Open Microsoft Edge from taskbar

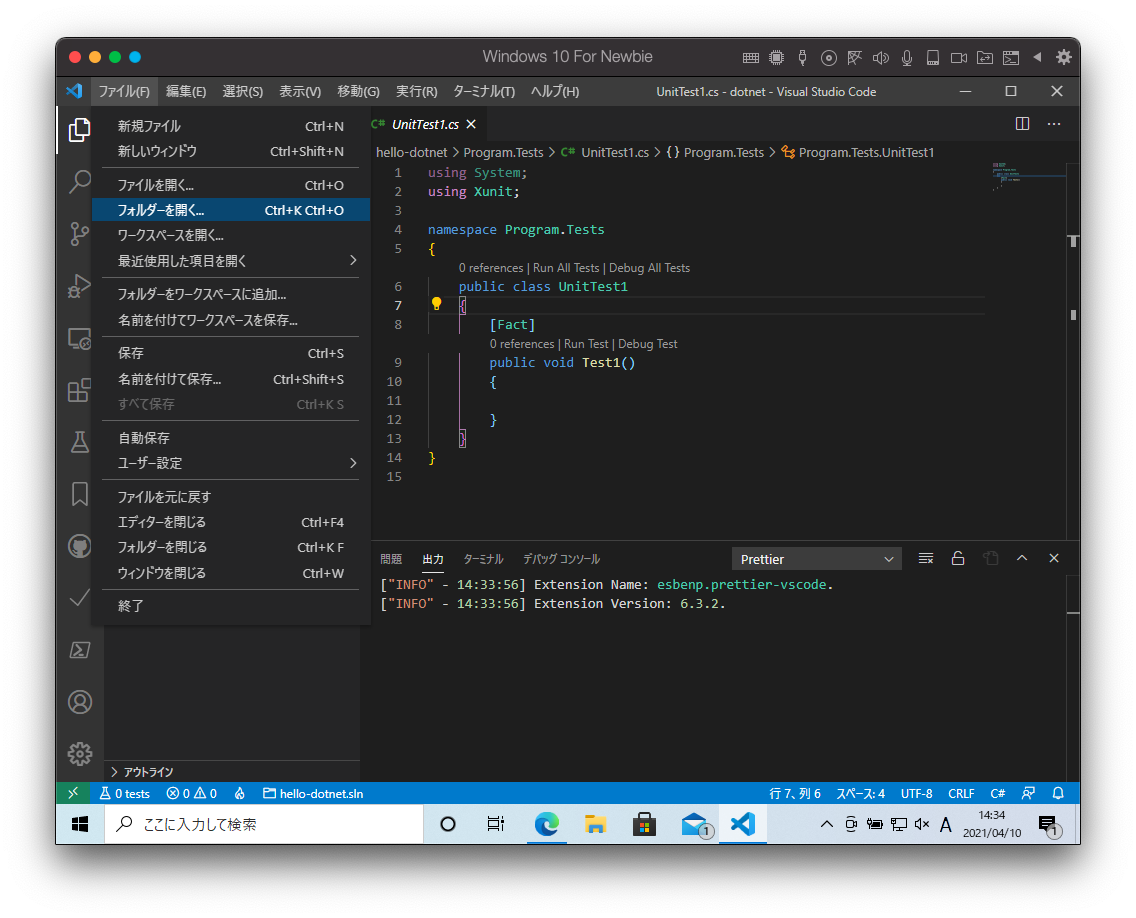pos(546,825)
